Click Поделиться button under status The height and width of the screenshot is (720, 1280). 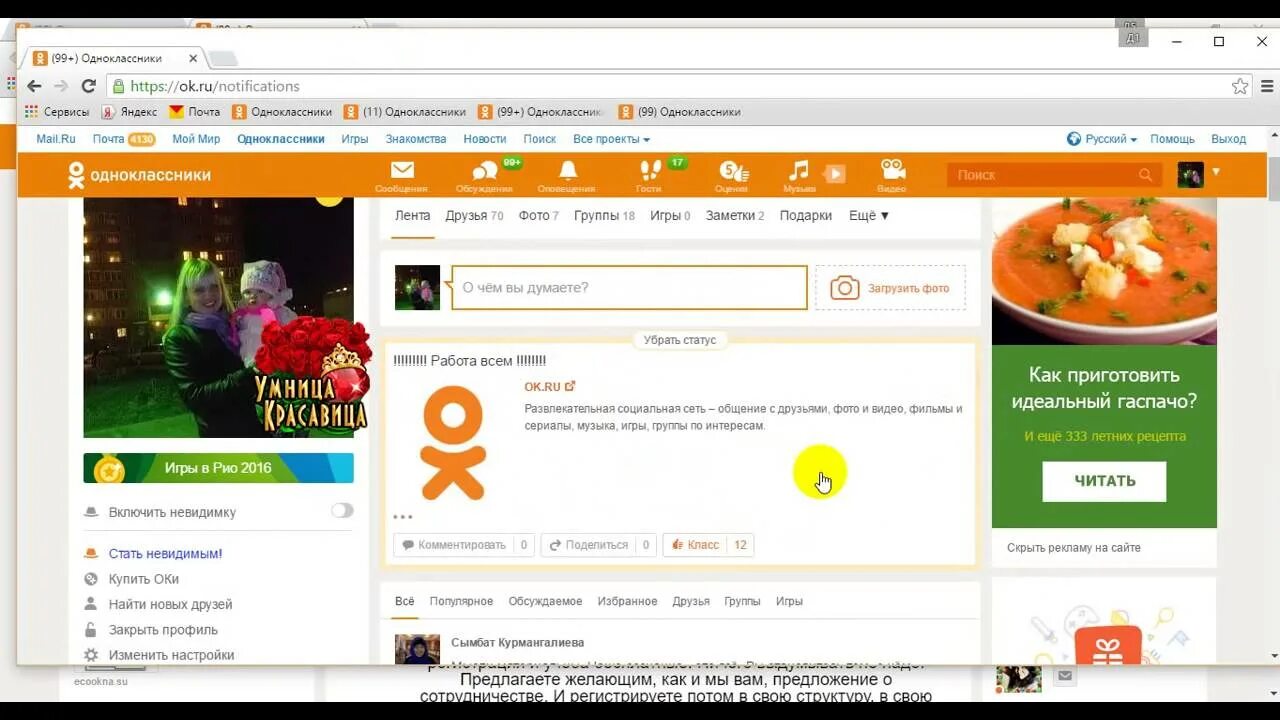598,545
